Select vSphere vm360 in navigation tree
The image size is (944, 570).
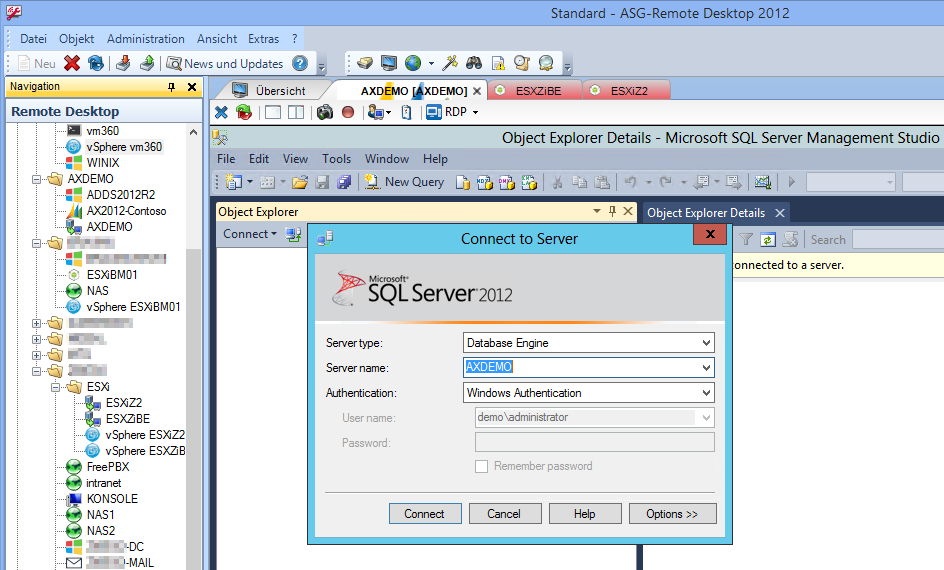click(124, 147)
